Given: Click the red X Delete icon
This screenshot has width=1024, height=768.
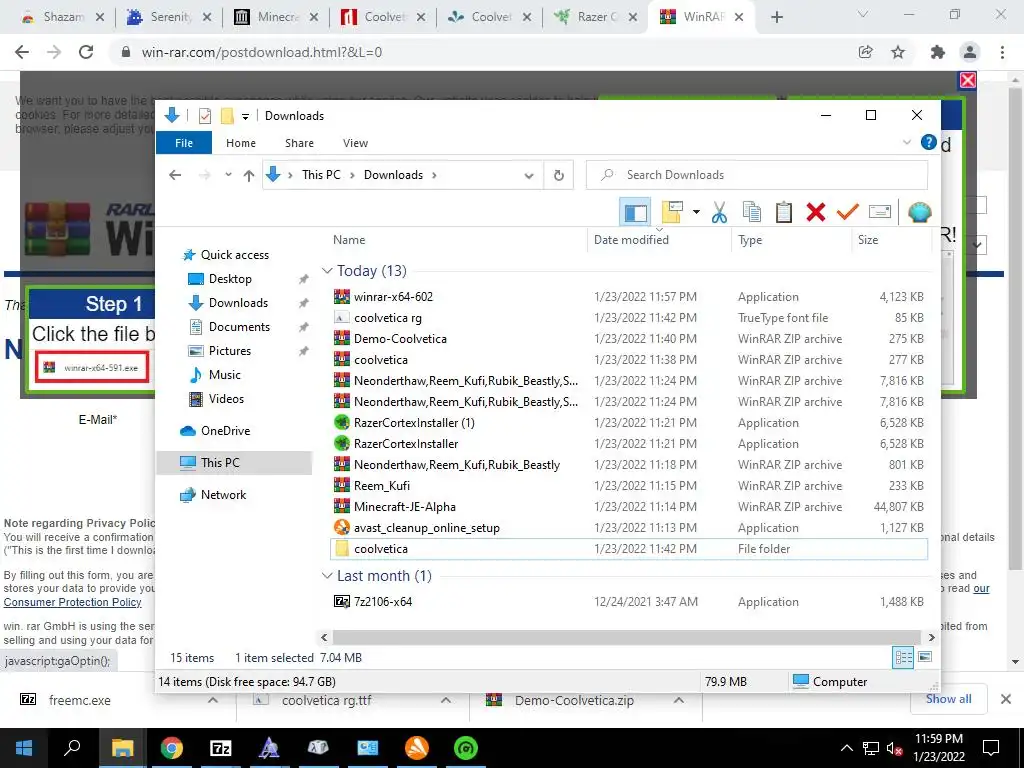Looking at the screenshot, I should click(816, 212).
